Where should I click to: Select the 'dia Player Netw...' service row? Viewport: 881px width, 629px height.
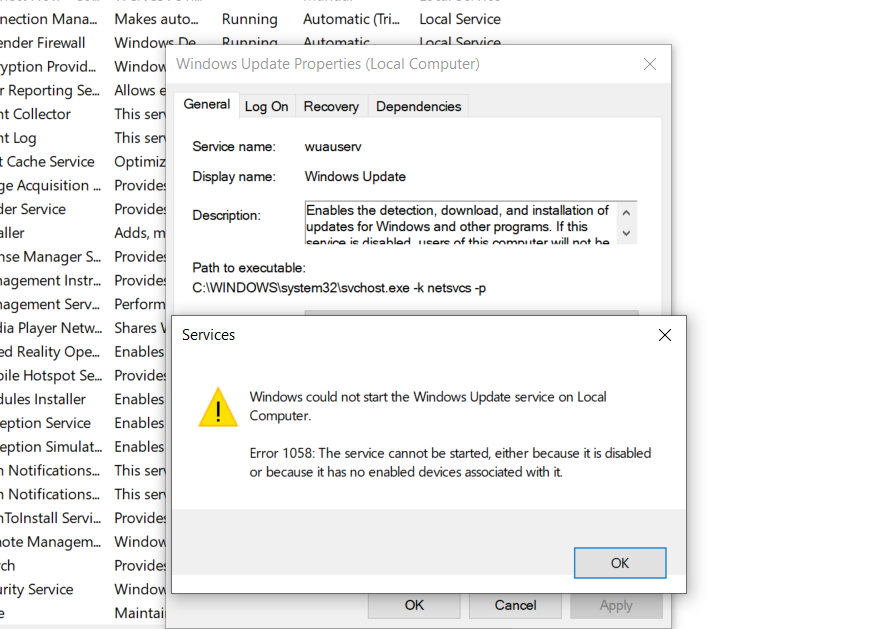[x=83, y=328]
